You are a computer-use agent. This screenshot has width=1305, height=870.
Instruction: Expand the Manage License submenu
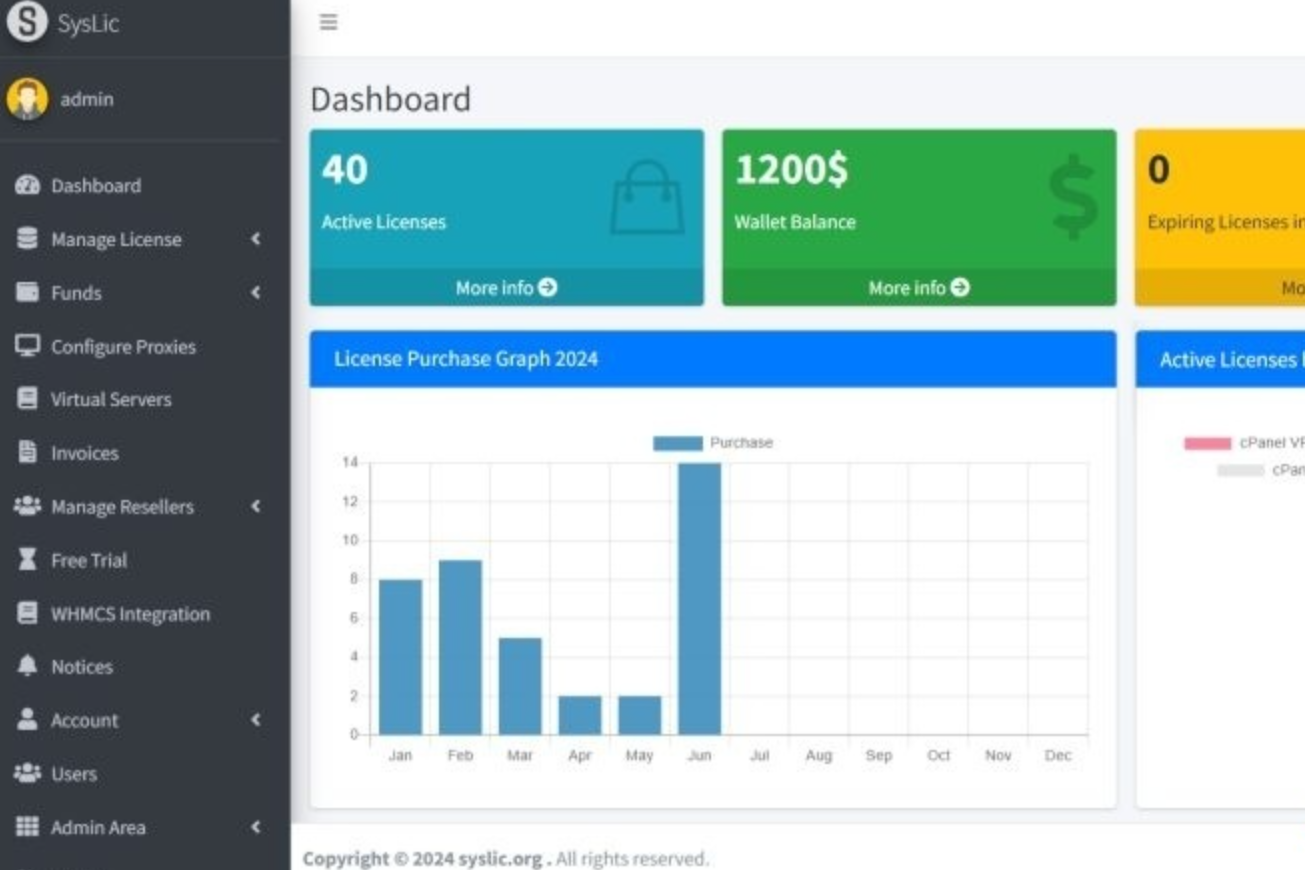(256, 239)
